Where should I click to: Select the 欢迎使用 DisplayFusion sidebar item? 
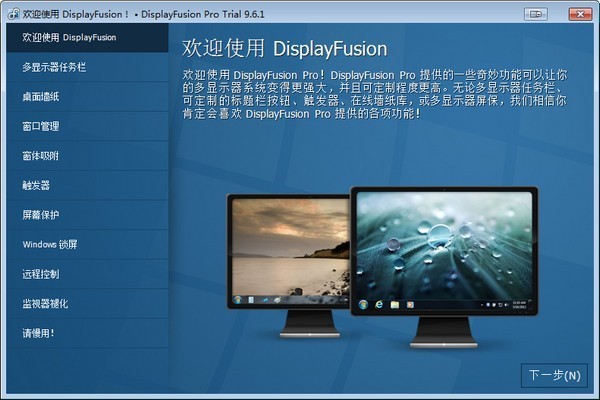coord(87,38)
